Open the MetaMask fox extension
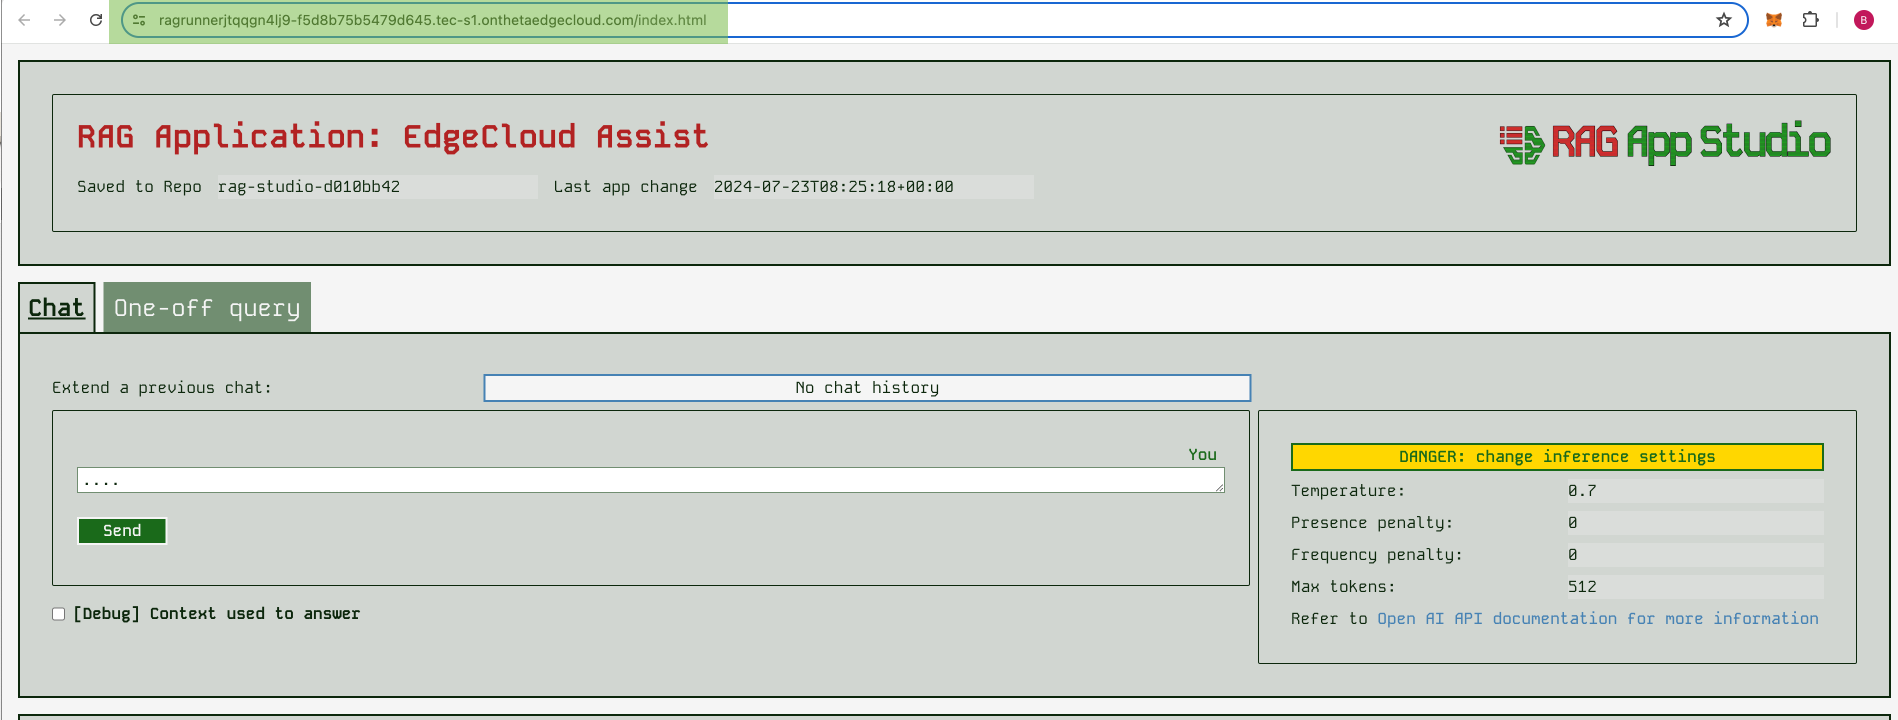The width and height of the screenshot is (1898, 720). (1774, 20)
